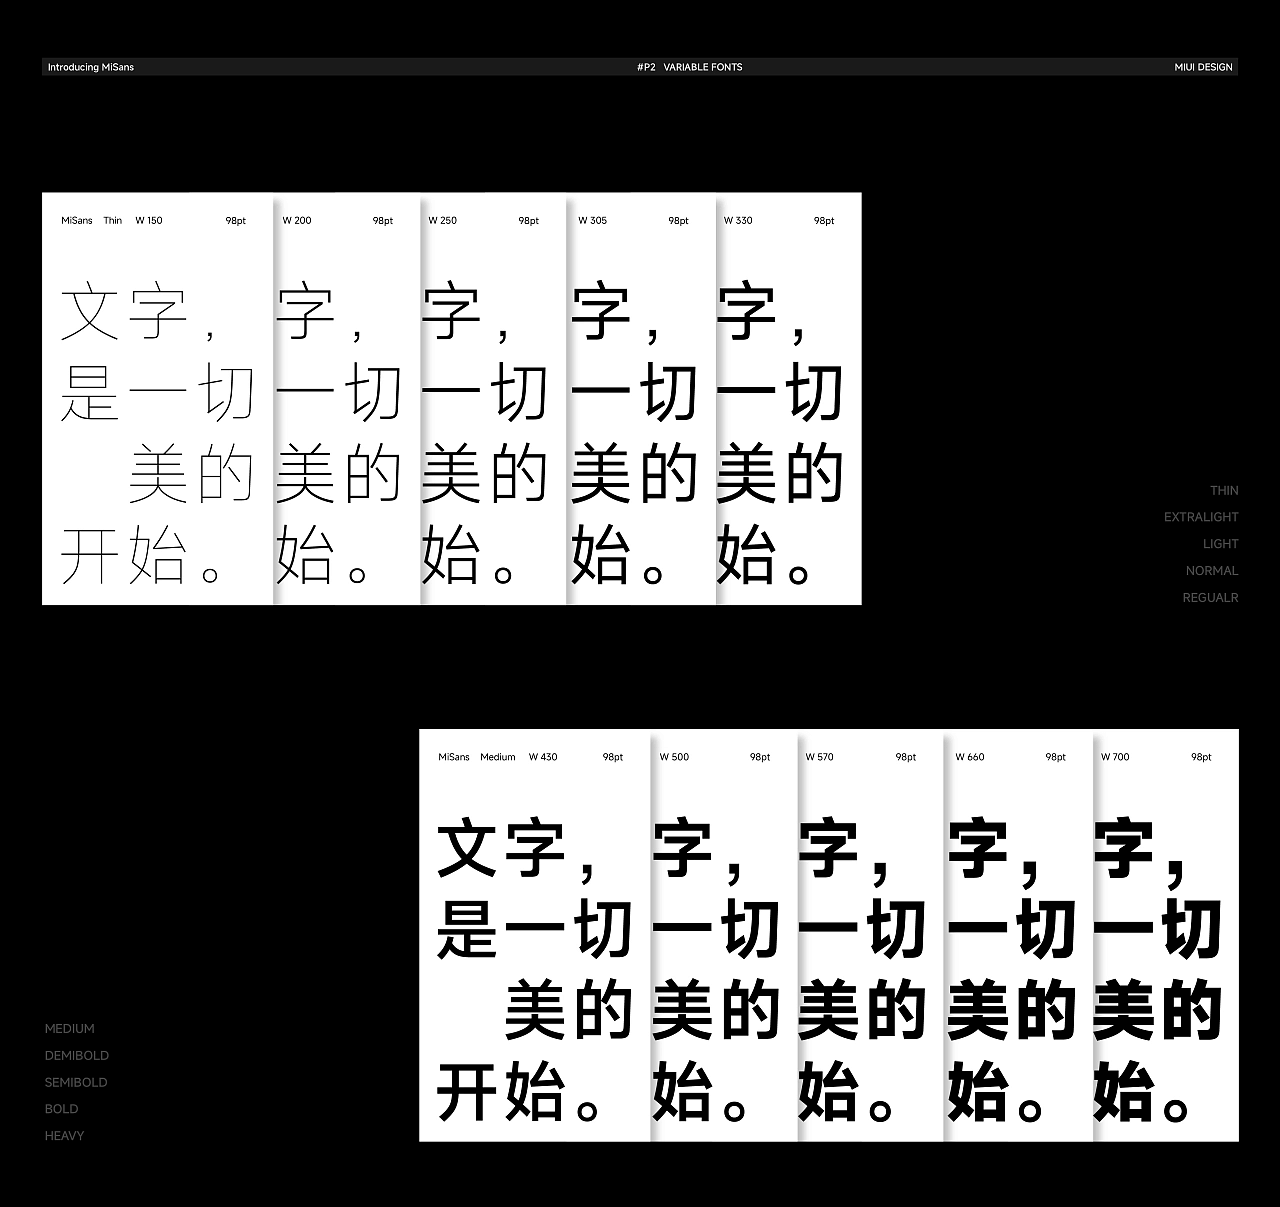The image size is (1280, 1207).
Task: Click '98pt' size on the W 330 card
Action: (824, 221)
